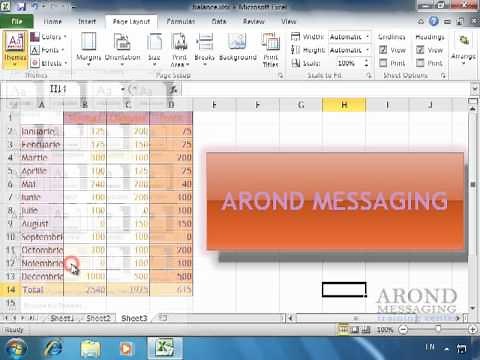
Task: Click the 100% zoom level
Action: (x=385, y=330)
